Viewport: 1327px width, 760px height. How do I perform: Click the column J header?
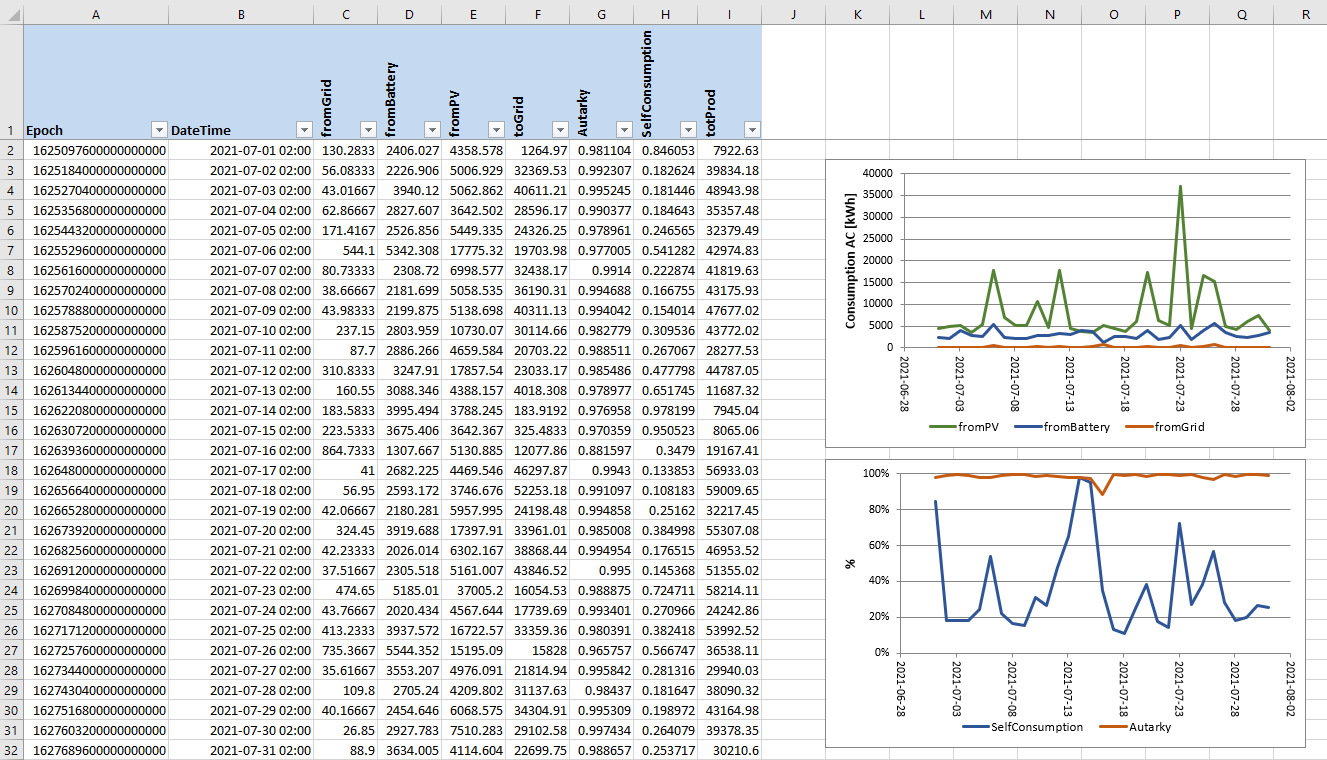793,15
